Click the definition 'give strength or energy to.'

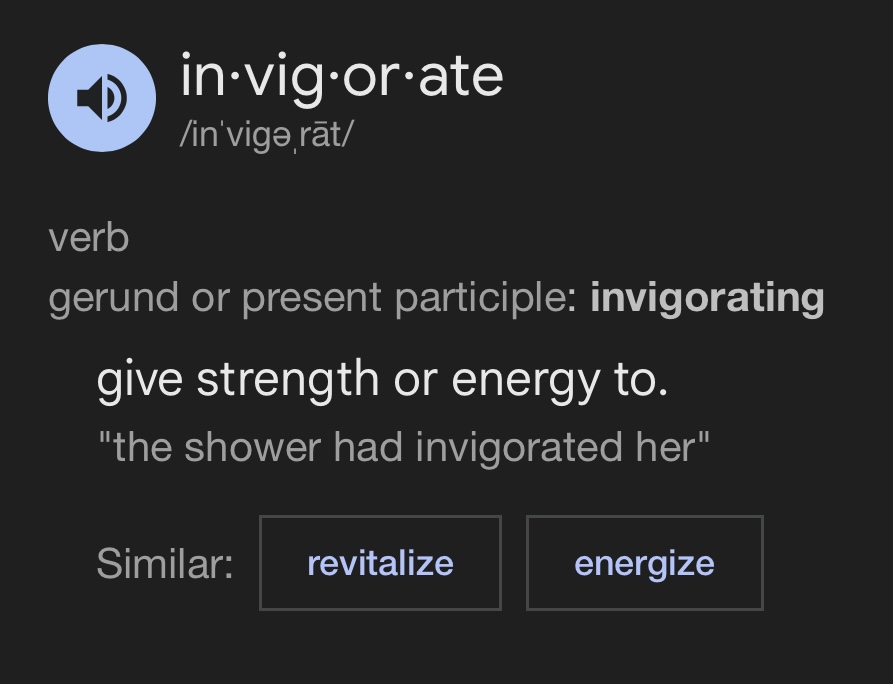382,380
